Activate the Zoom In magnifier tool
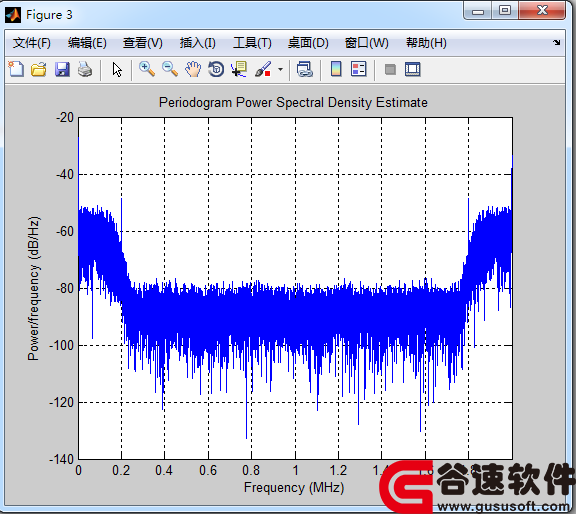 147,69
